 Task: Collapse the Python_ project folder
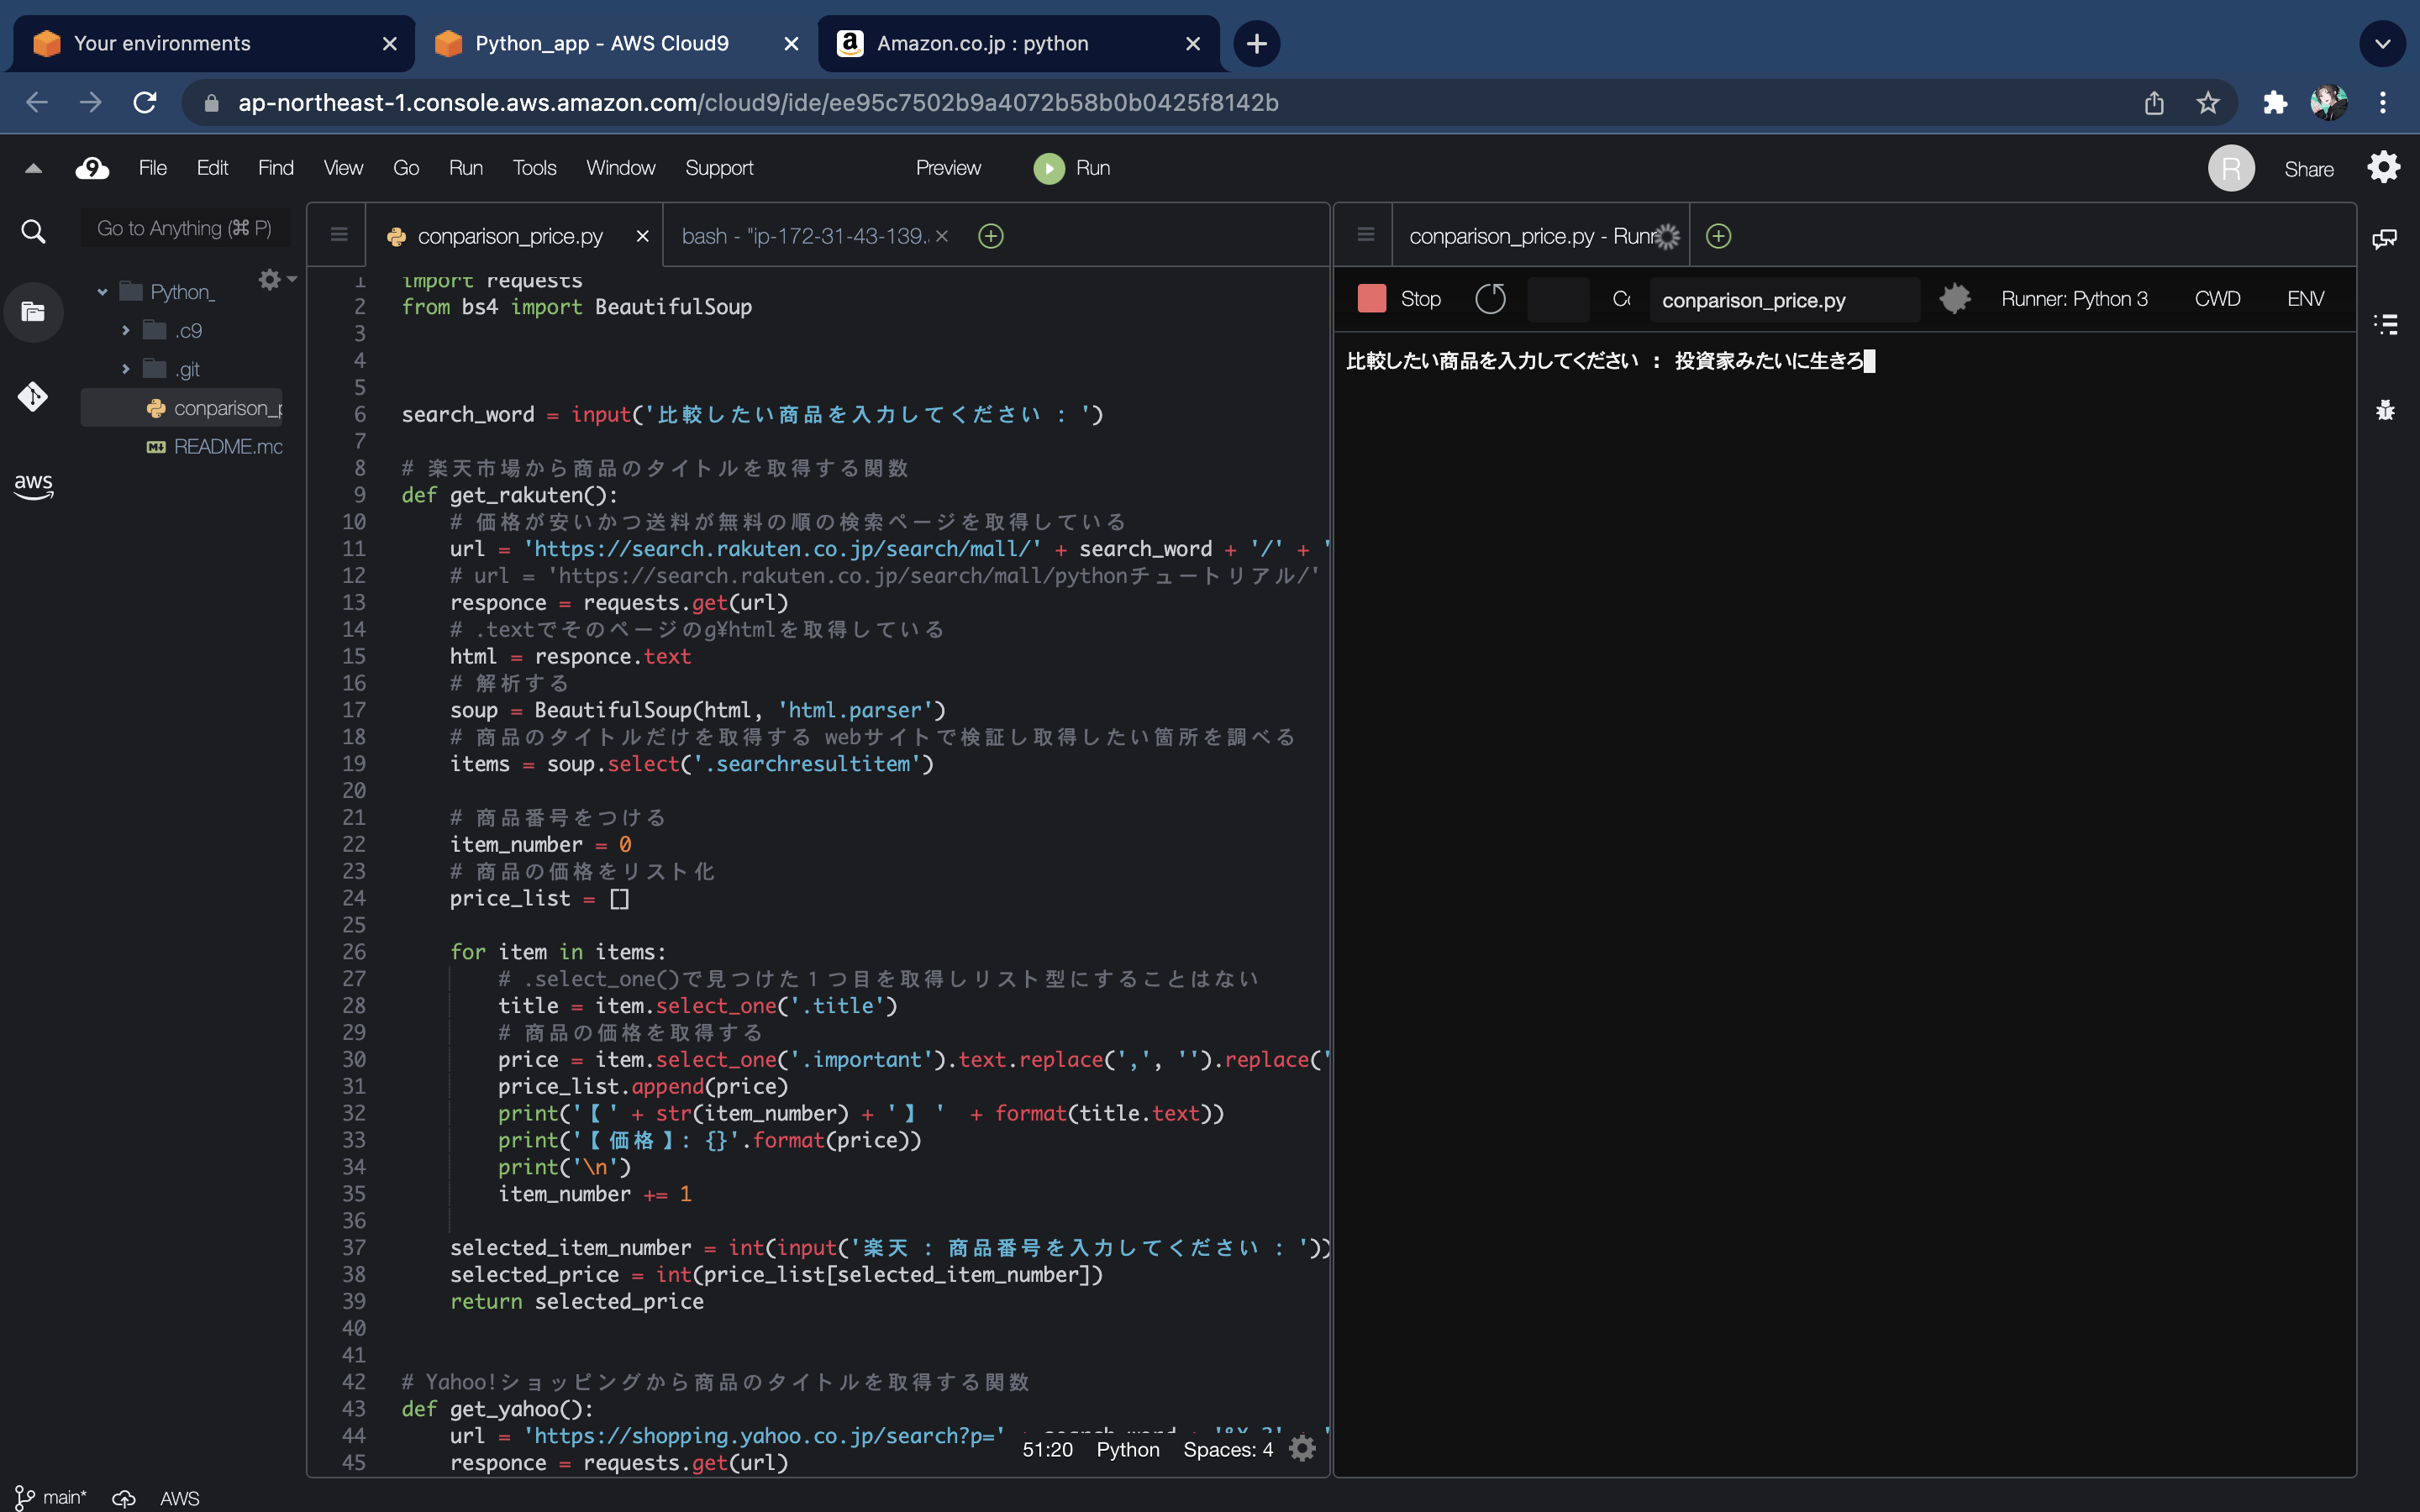point(102,291)
